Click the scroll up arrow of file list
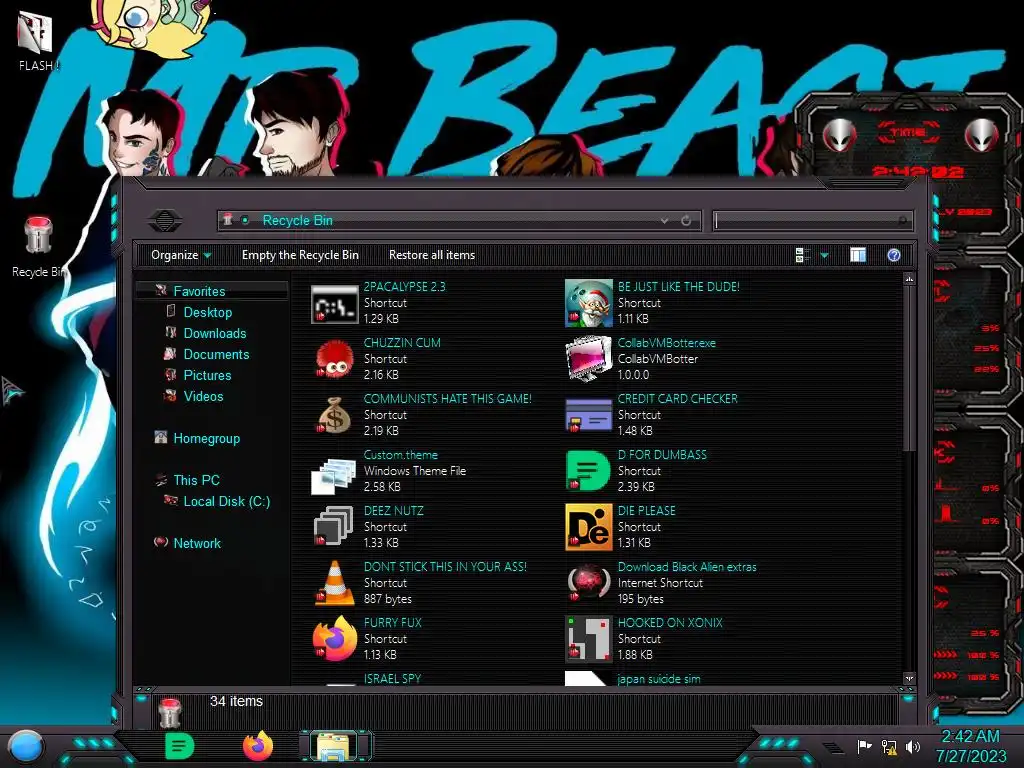Viewport: 1024px width, 768px height. click(x=908, y=280)
